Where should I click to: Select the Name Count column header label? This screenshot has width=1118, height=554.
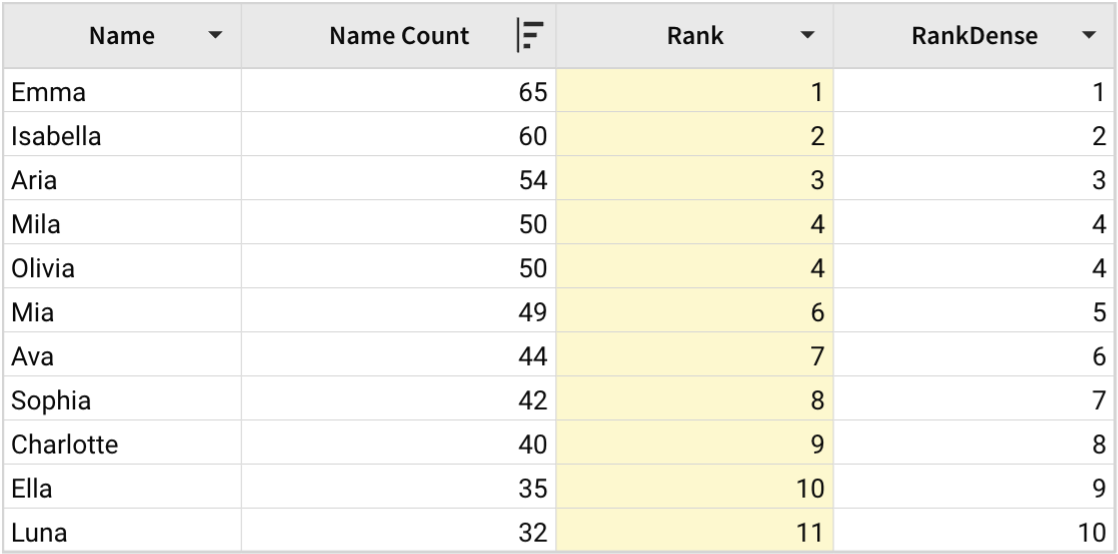399,37
